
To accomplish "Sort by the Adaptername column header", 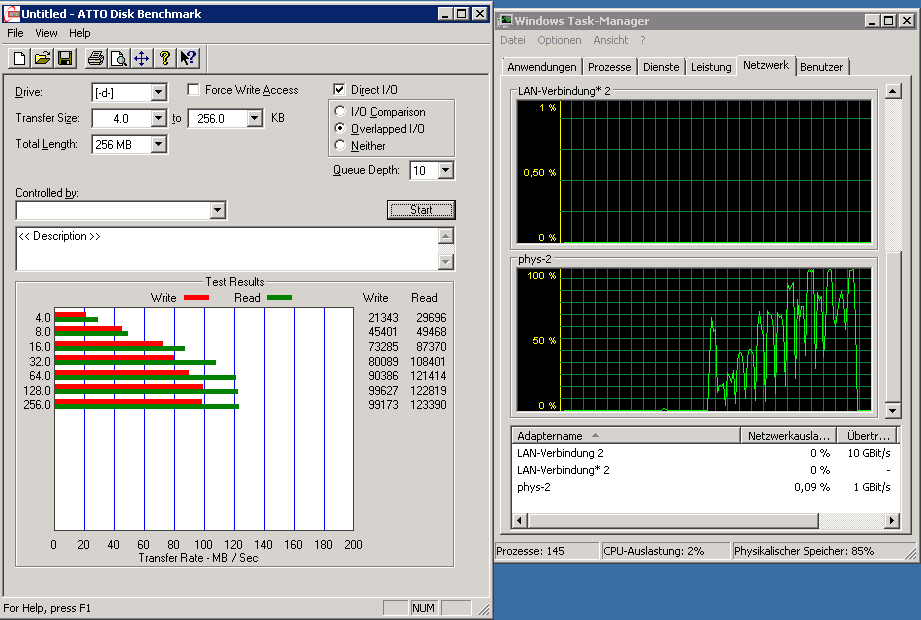I will point(626,436).
